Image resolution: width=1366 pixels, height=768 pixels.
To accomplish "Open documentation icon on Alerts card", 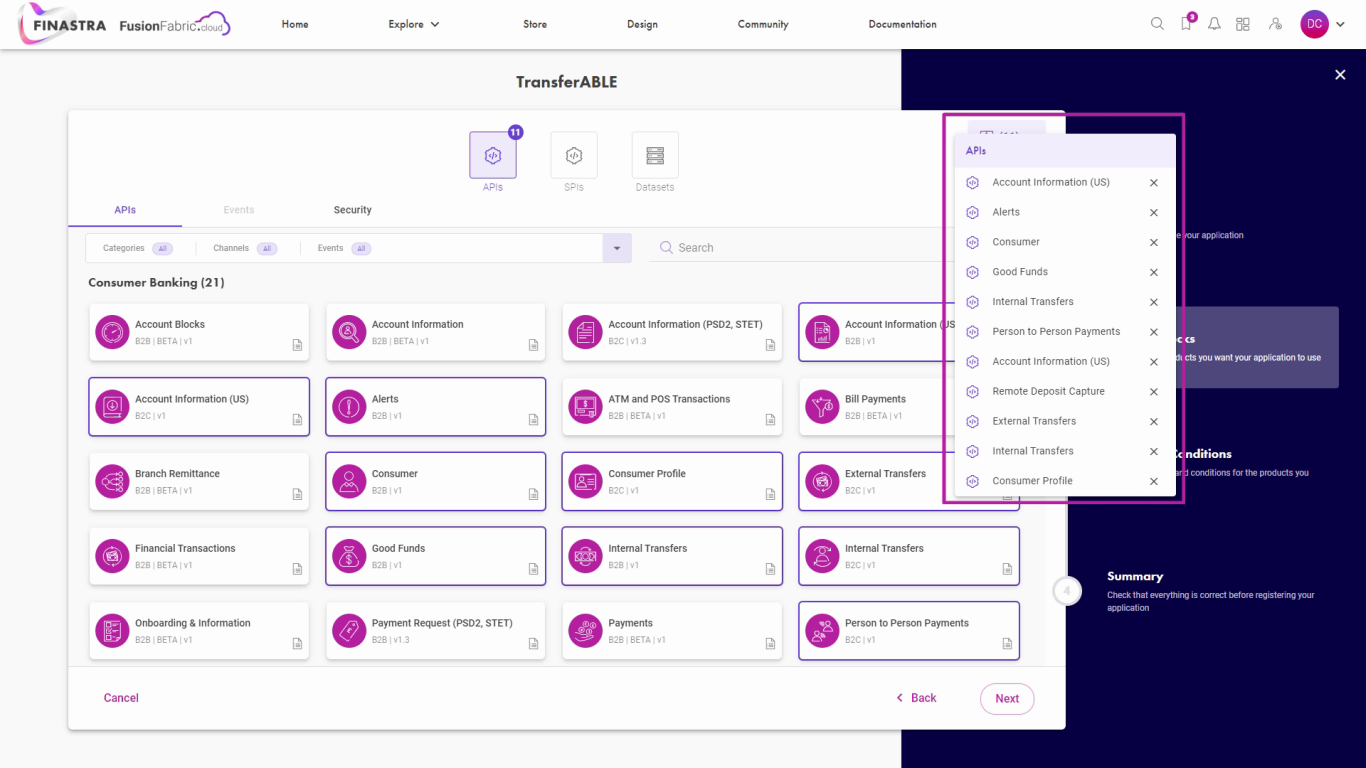I will click(x=534, y=420).
